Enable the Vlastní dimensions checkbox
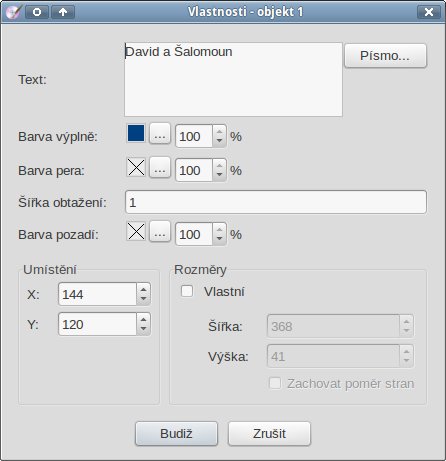 click(x=187, y=291)
